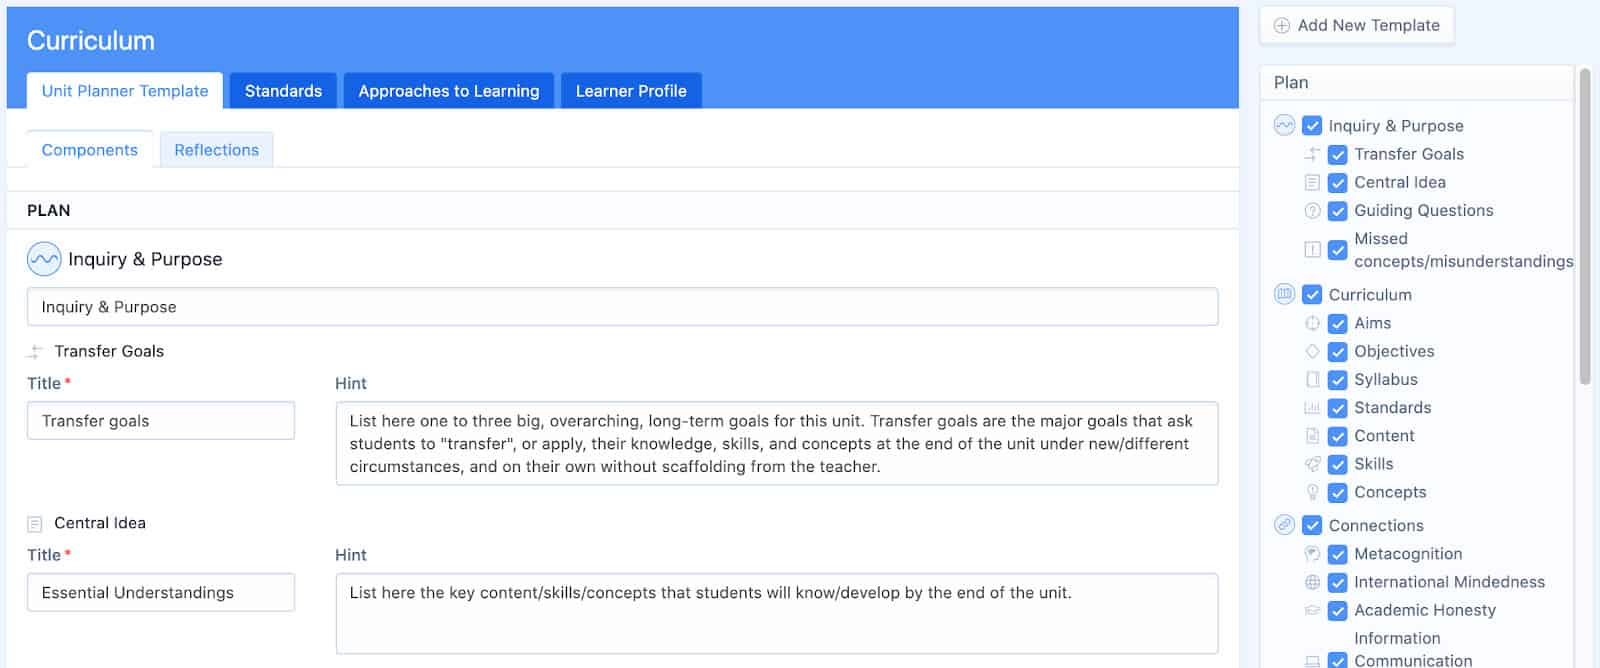Click the Add New Template button
This screenshot has height=668, width=1600.
(1356, 25)
